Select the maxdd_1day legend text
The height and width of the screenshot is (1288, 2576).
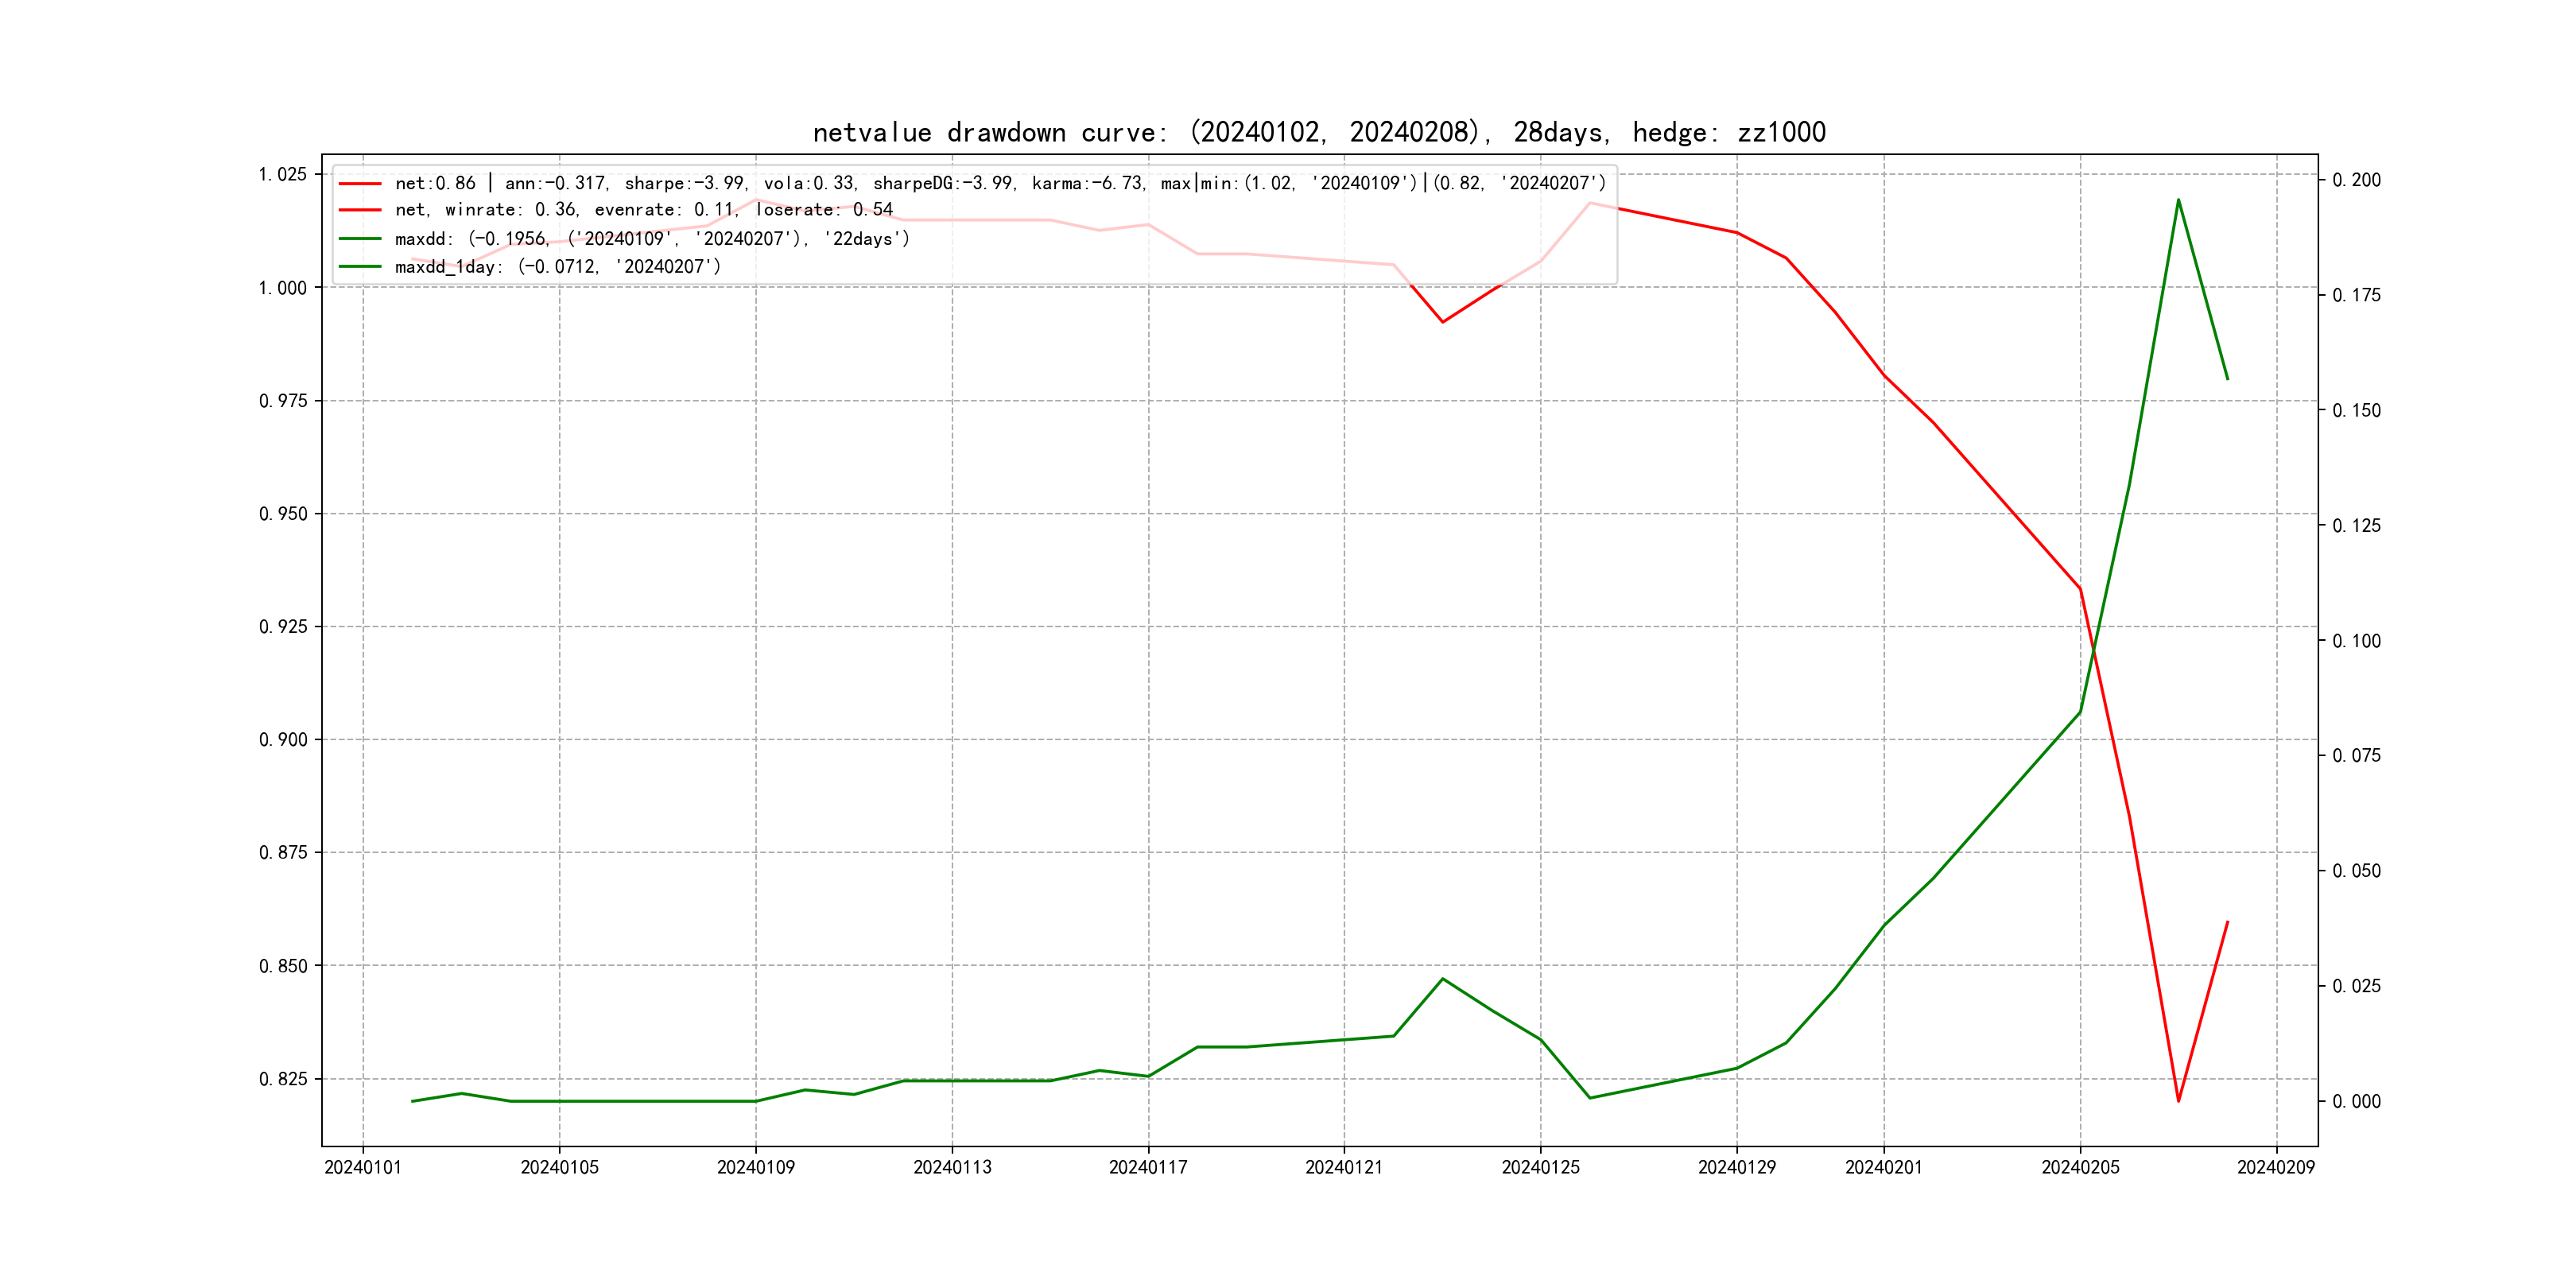click(x=557, y=267)
